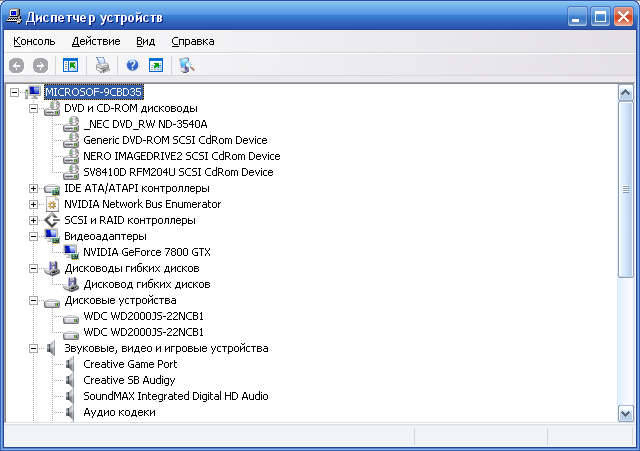Select the MICROSOF-9CBD35 computer name
The image size is (640, 451).
coord(93,92)
